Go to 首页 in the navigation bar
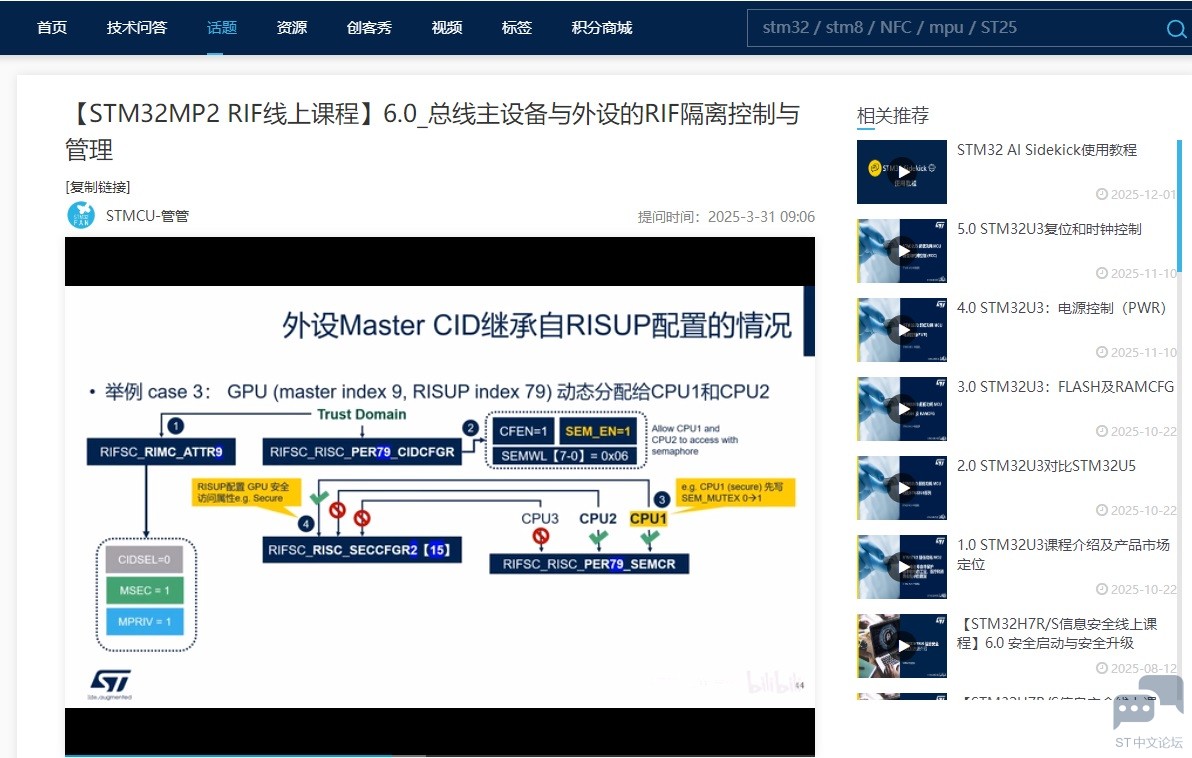 pos(52,28)
